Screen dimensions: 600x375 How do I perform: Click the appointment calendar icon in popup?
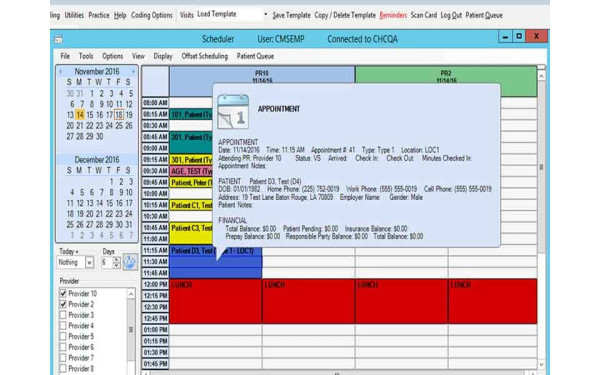(233, 111)
